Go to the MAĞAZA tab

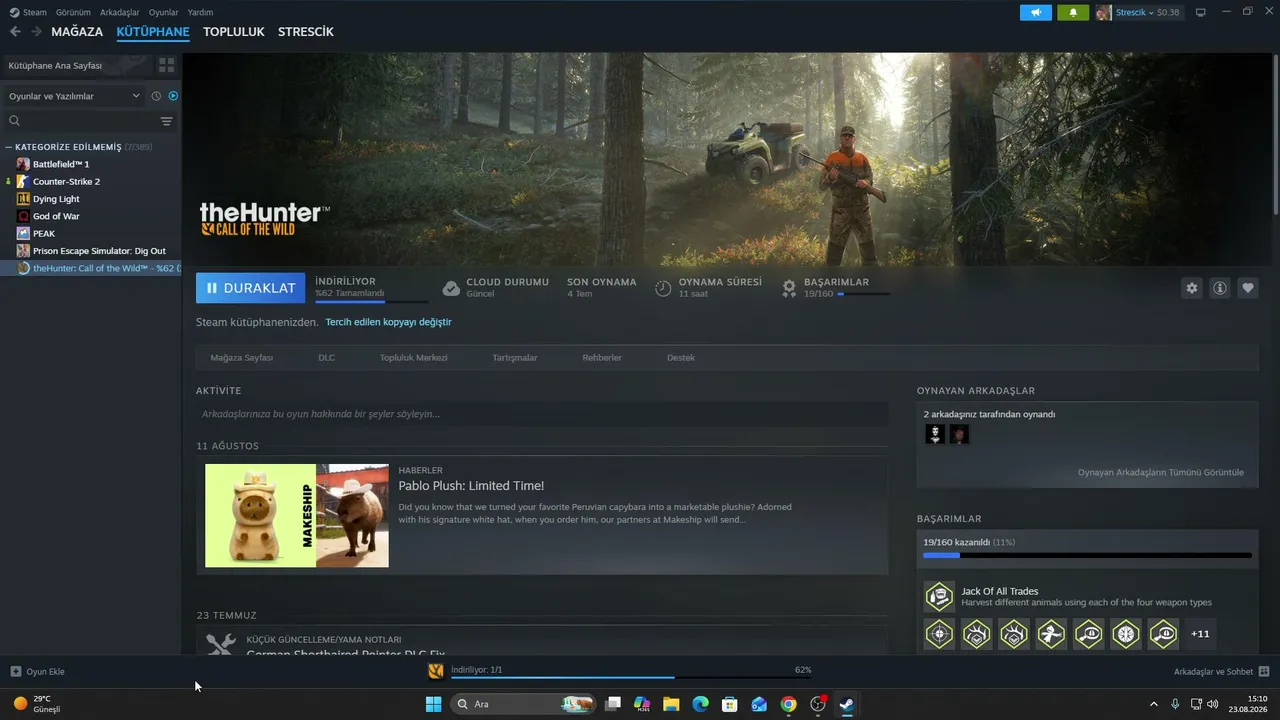point(77,32)
